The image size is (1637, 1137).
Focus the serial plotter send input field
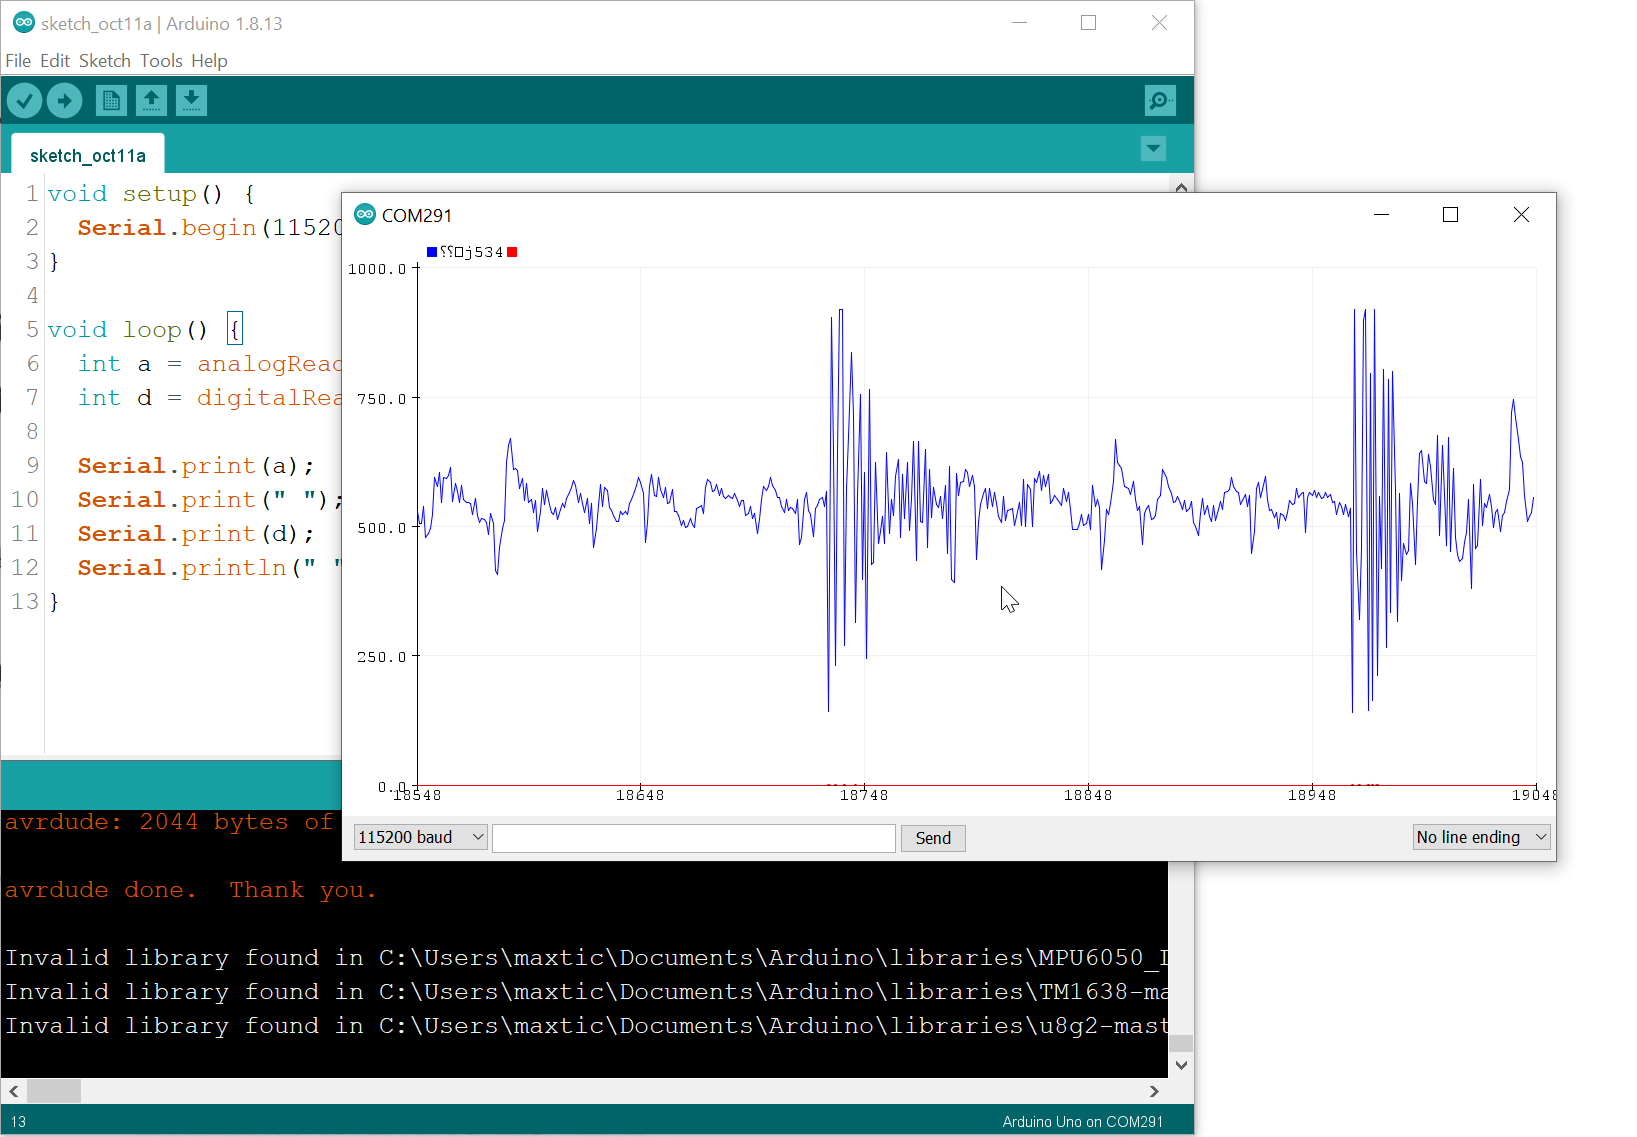(694, 838)
